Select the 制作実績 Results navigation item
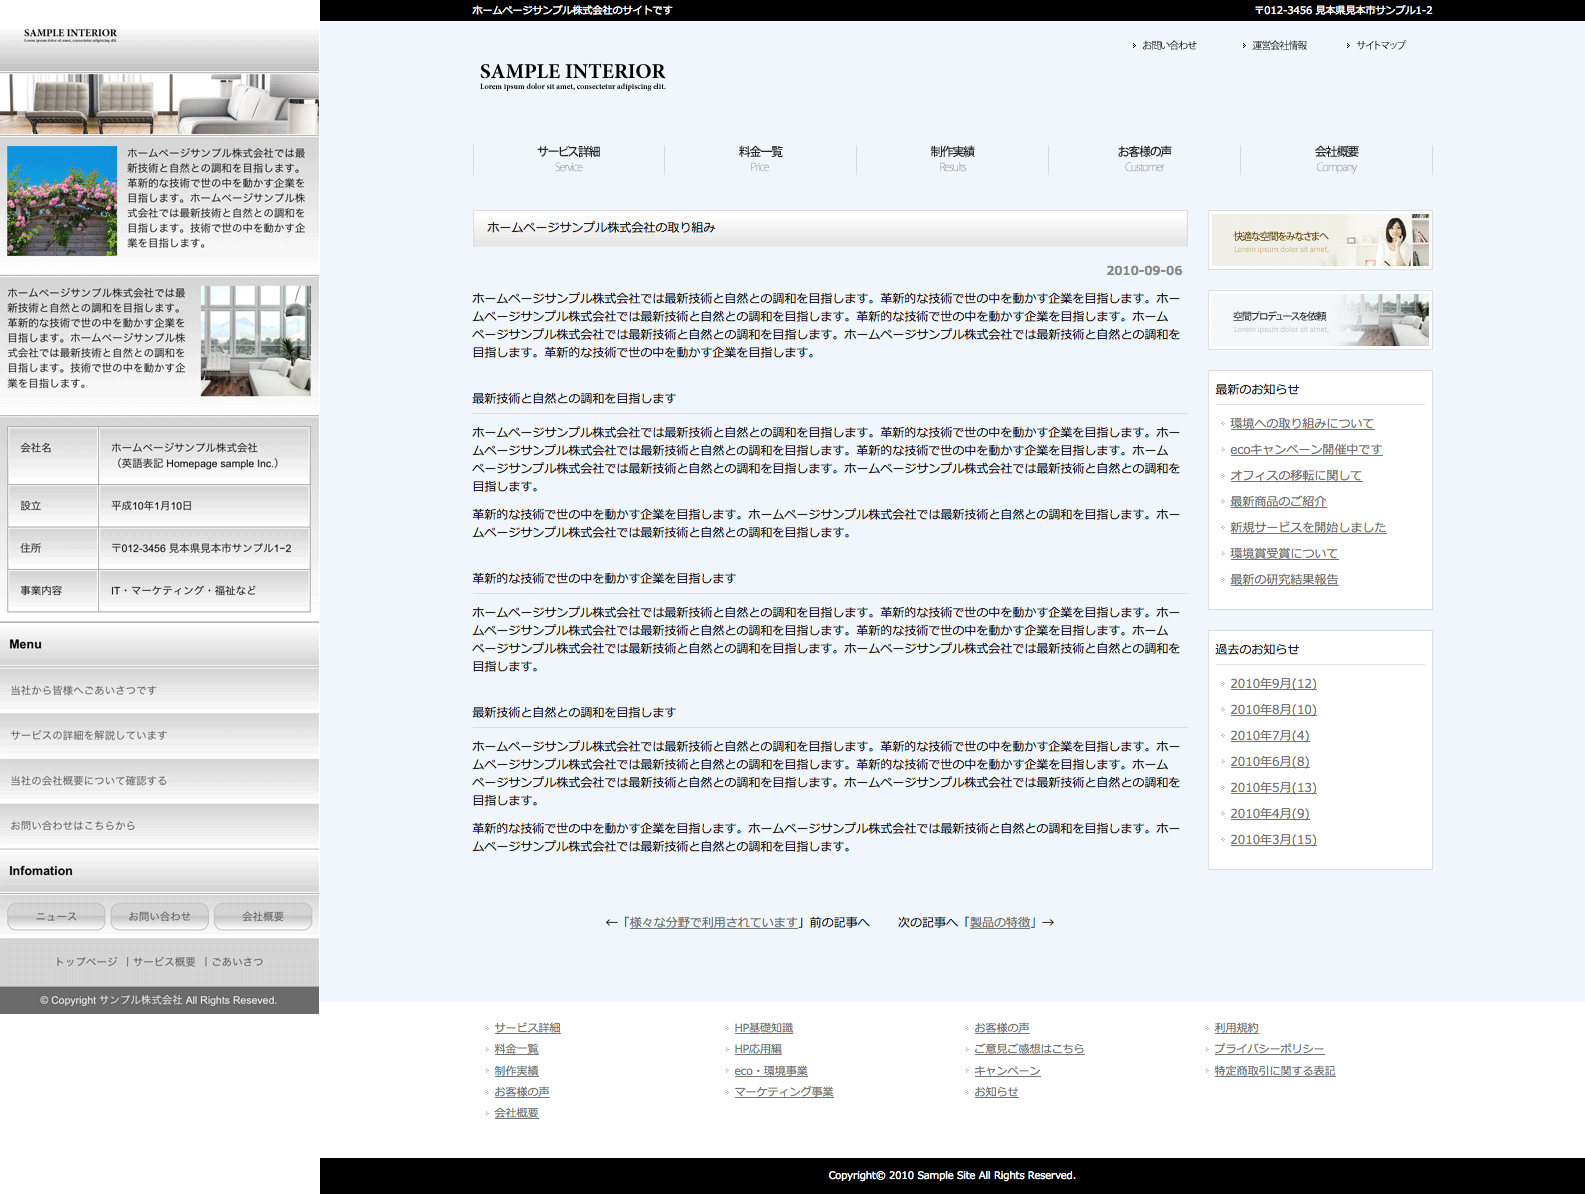 (952, 158)
